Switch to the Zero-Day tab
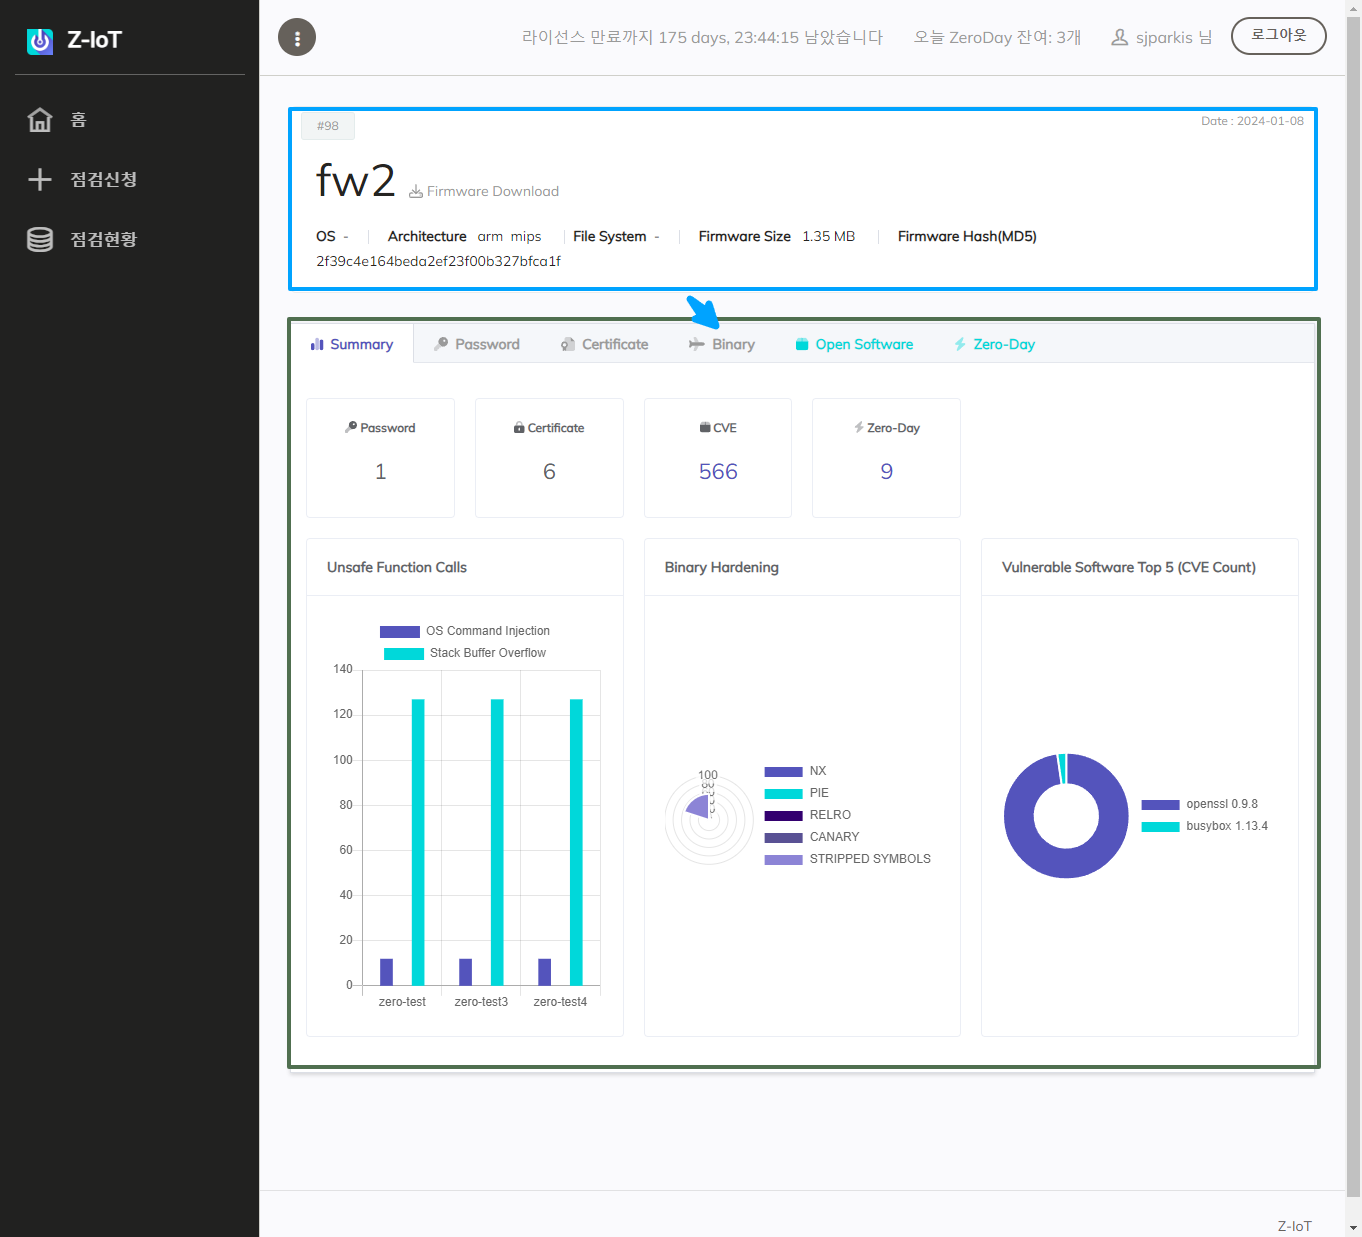This screenshot has height=1237, width=1362. click(x=994, y=344)
